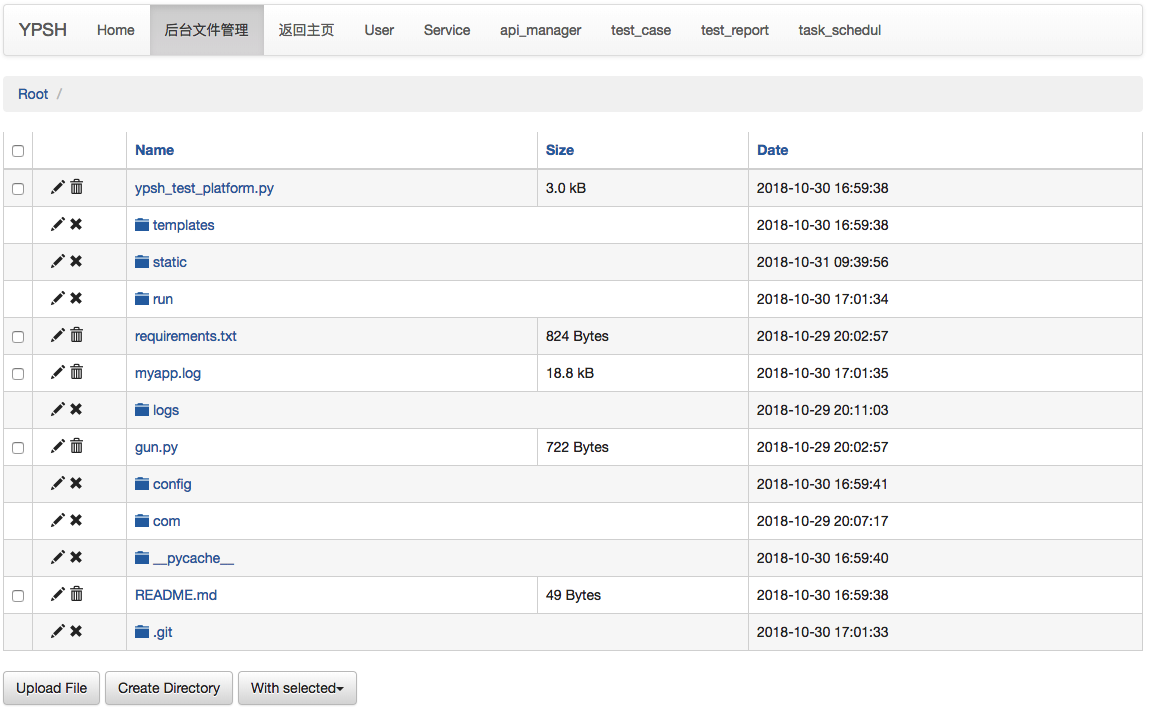1152x719 pixels.
Task: Delete the __pycache__ folder with the X icon
Action: pyautogui.click(x=76, y=557)
